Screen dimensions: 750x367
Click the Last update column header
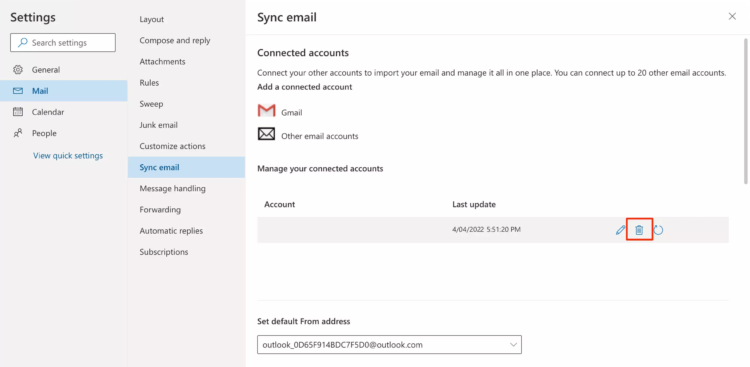pos(474,204)
